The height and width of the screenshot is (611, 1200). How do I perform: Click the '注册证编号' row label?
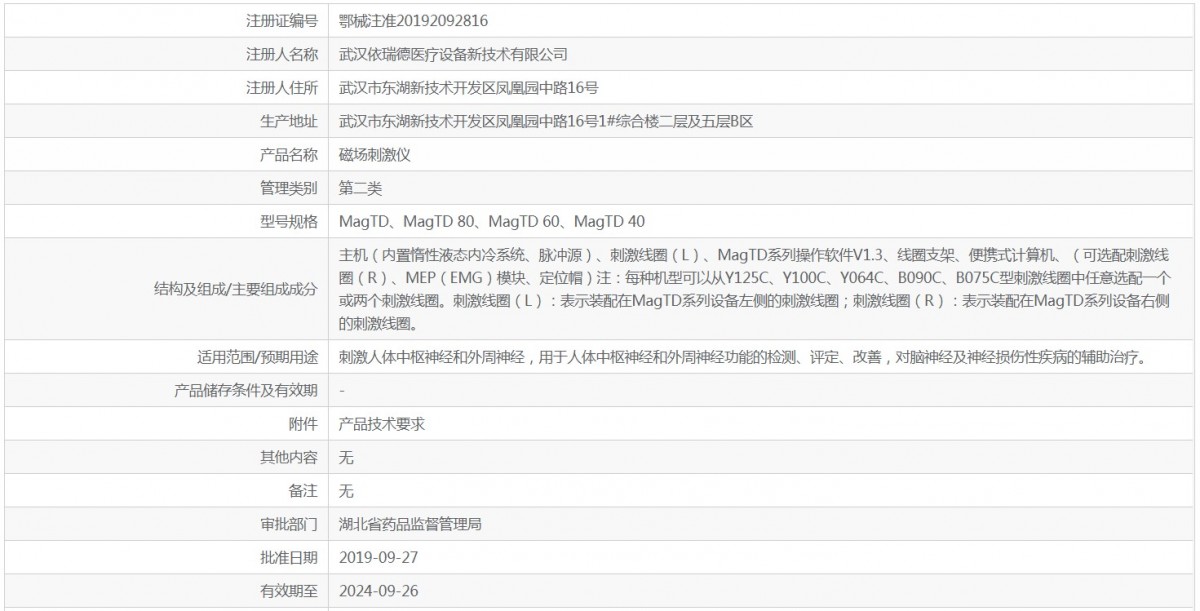click(x=282, y=20)
